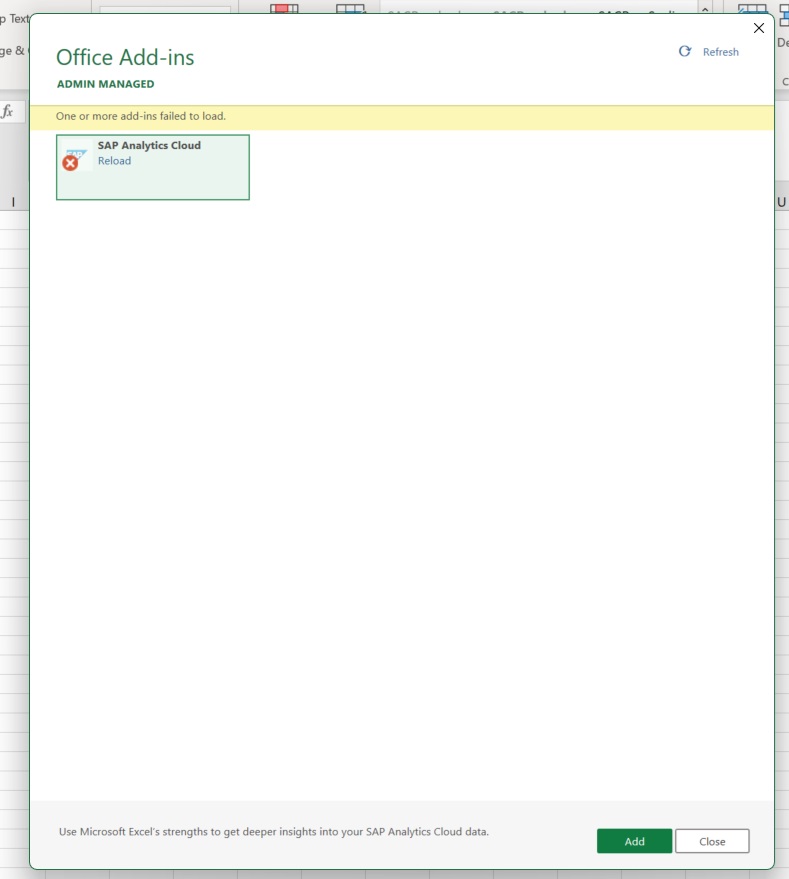The width and height of the screenshot is (789, 879).
Task: Click the 'One or more add-ins failed to load' message
Action: click(x=141, y=116)
